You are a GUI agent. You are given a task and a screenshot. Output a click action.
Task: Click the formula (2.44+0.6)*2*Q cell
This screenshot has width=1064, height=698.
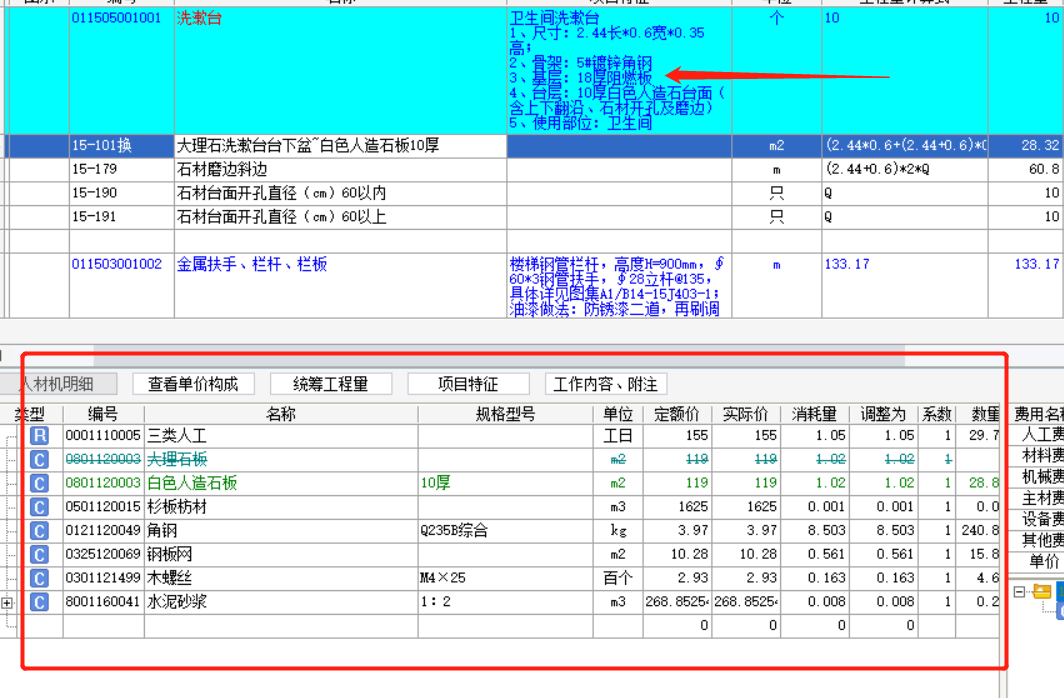pos(905,170)
